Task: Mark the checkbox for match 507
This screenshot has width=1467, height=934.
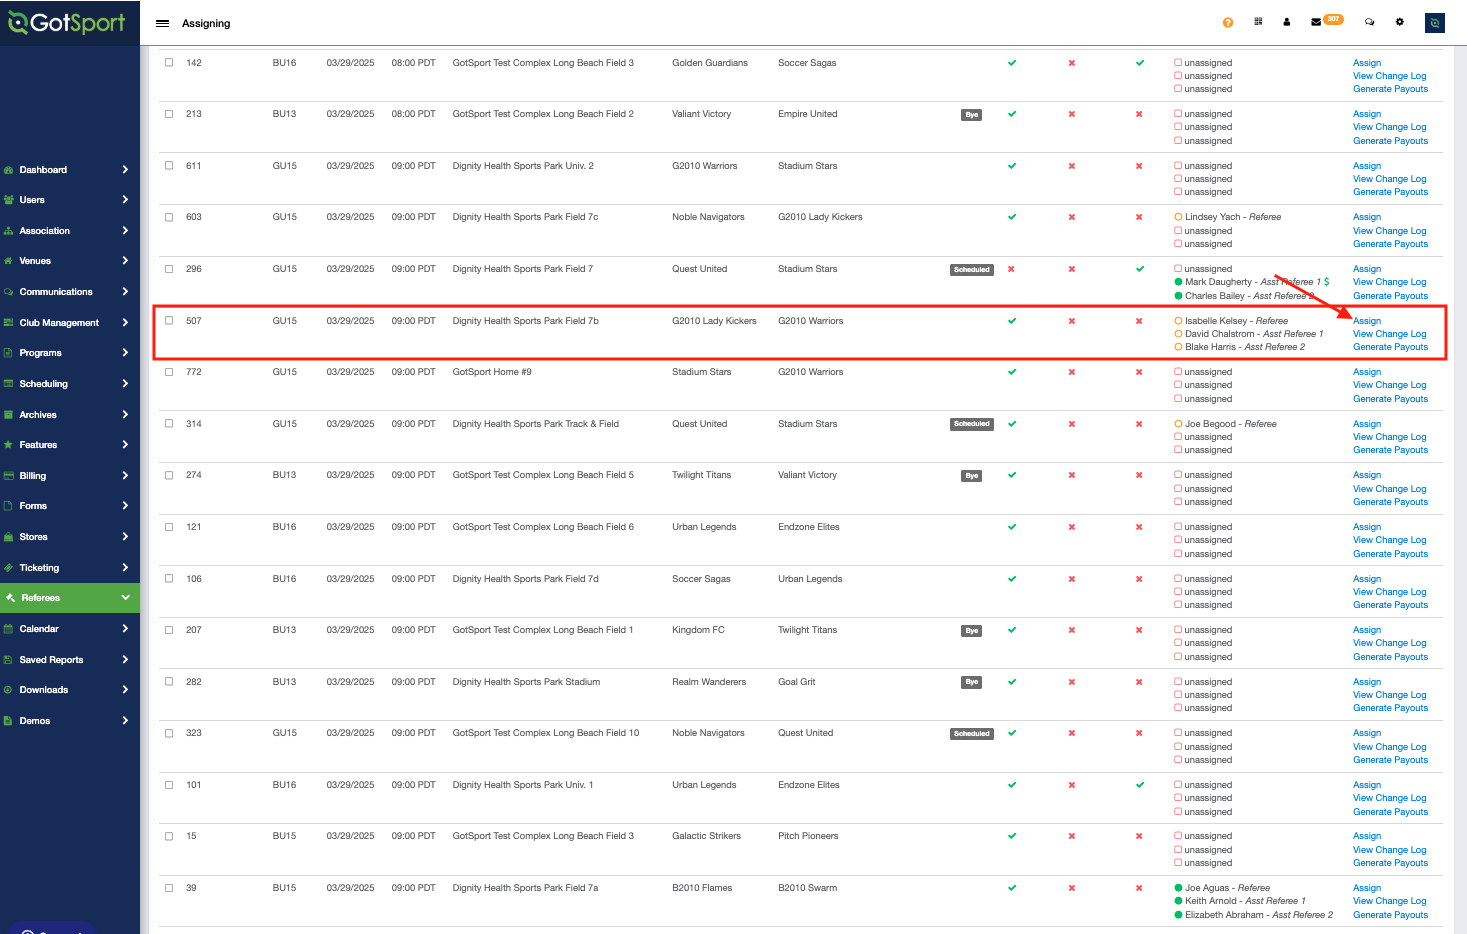Action: click(169, 320)
